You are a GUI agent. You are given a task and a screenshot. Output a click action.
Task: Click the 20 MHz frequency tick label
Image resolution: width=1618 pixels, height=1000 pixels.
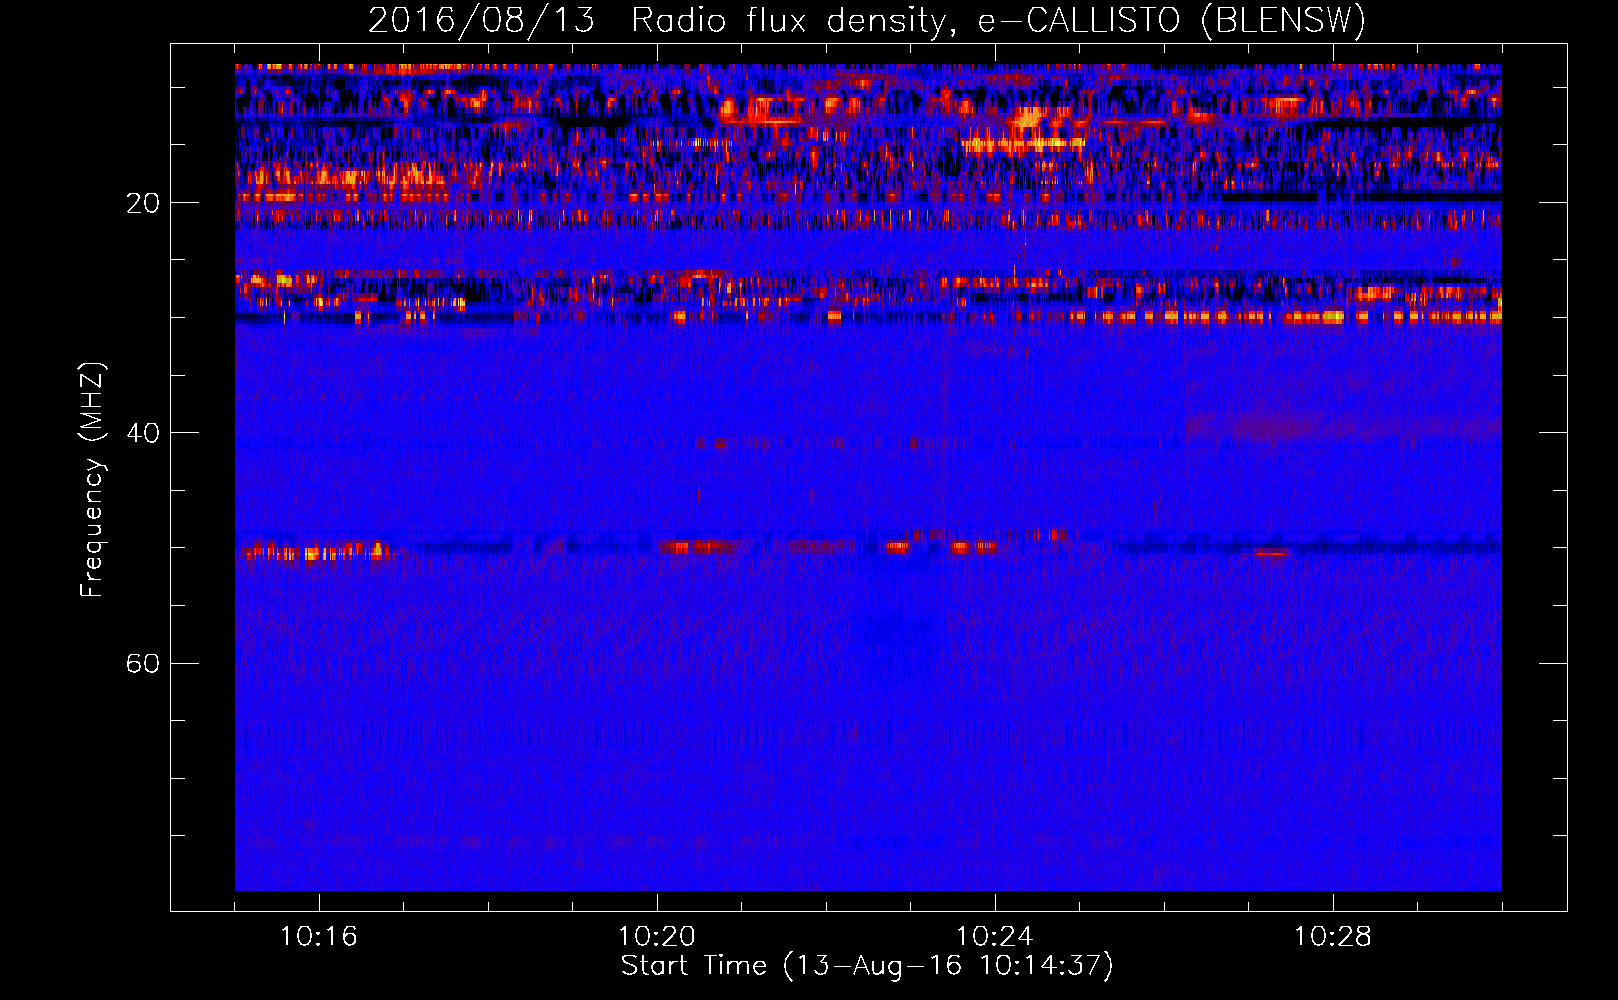[x=143, y=203]
